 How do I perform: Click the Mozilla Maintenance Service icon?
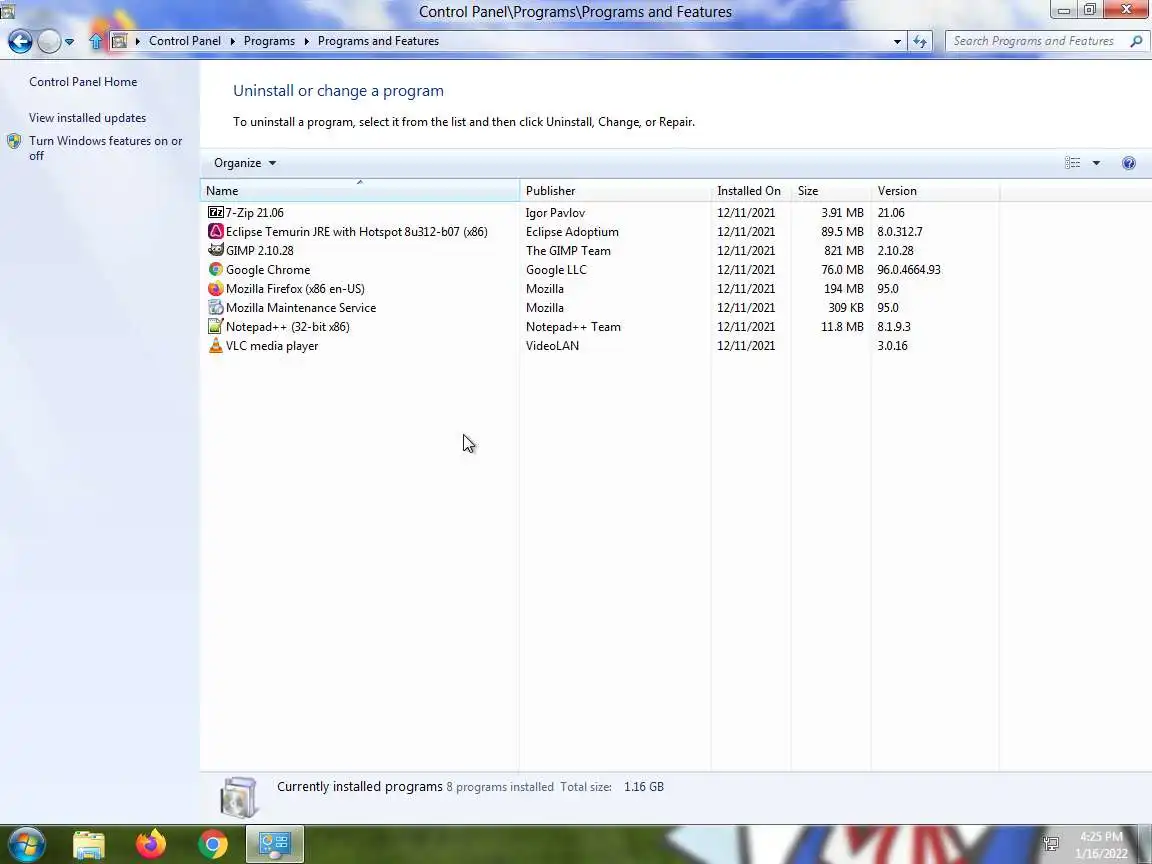(x=215, y=308)
